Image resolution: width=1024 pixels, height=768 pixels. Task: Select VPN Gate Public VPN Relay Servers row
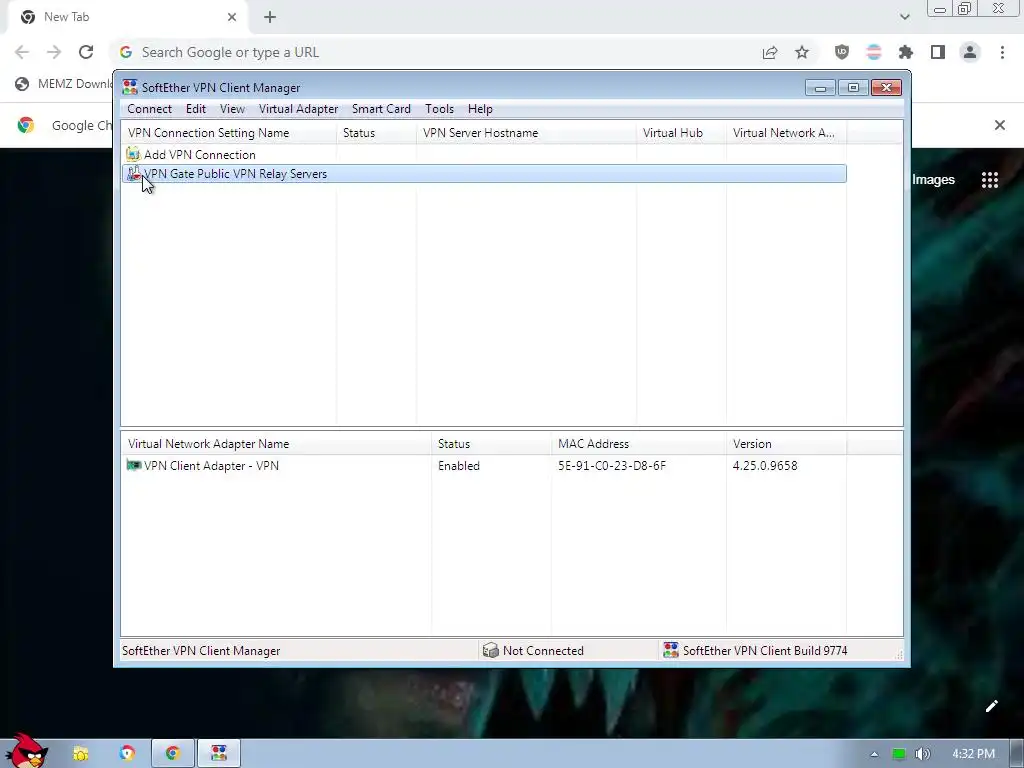(484, 174)
